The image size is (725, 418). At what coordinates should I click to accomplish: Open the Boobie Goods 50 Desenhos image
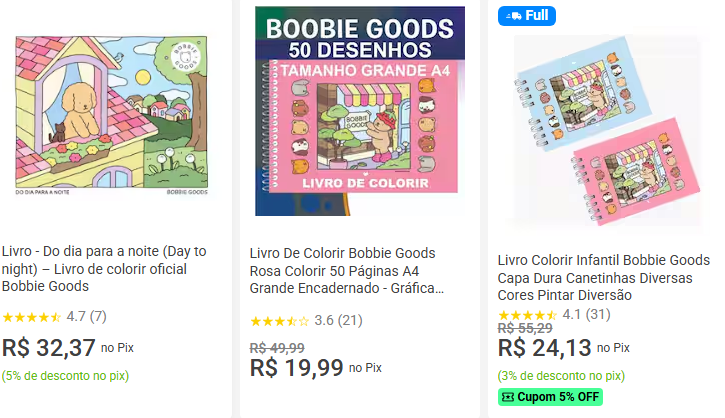click(x=360, y=111)
